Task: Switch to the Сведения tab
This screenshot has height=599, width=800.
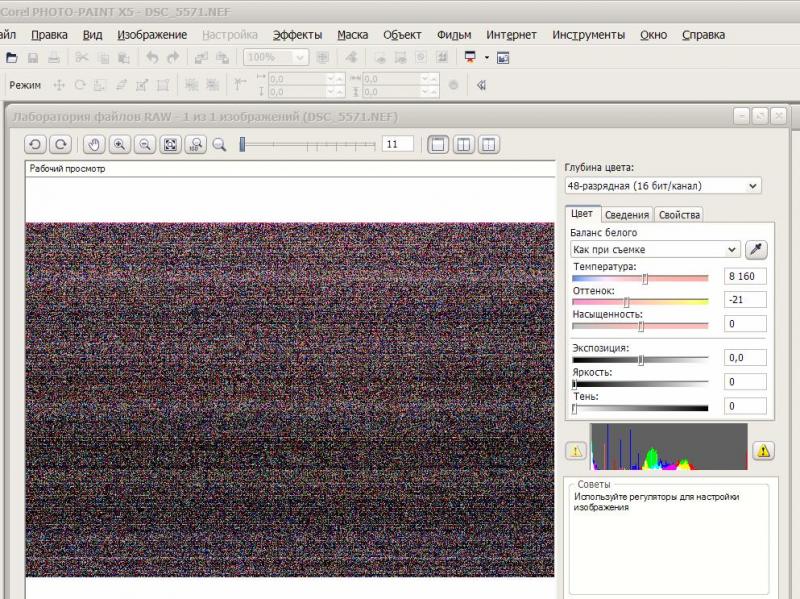Action: pyautogui.click(x=627, y=215)
